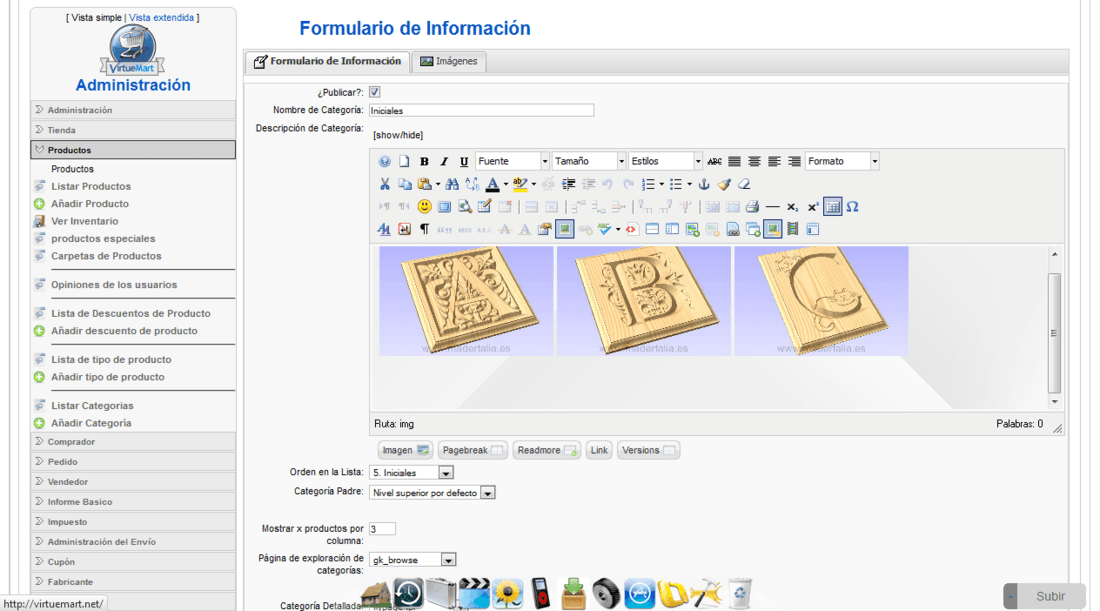
Task: Insert special character with omega icon
Action: point(852,206)
